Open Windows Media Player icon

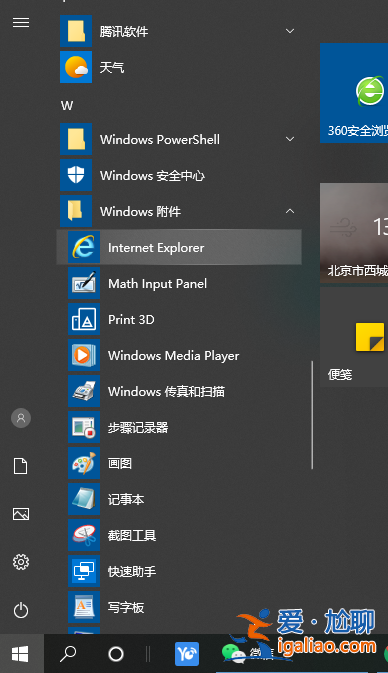(x=84, y=355)
